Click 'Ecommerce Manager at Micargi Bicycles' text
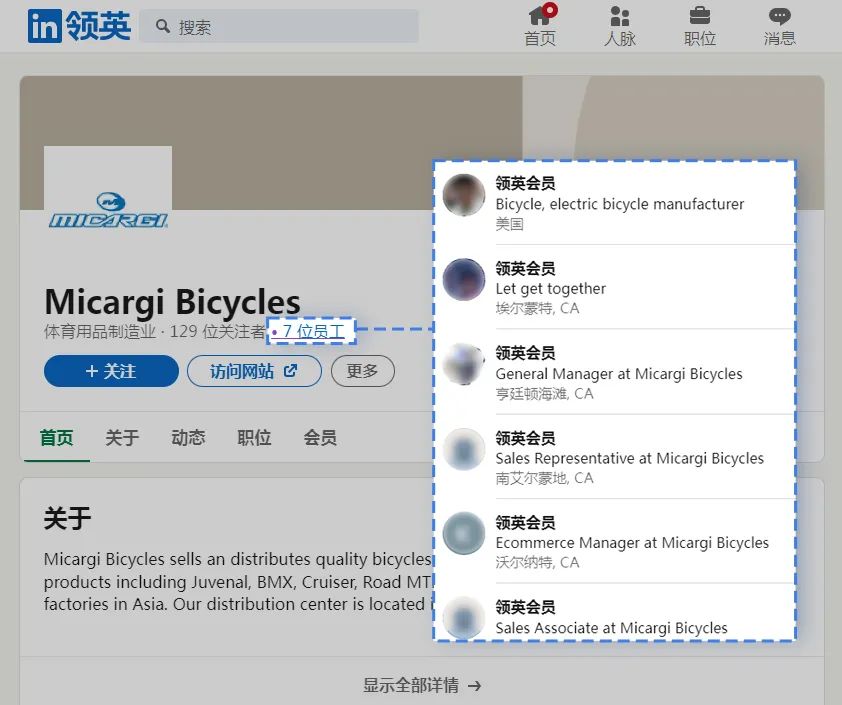Viewport: 842px width, 705px height. point(632,542)
